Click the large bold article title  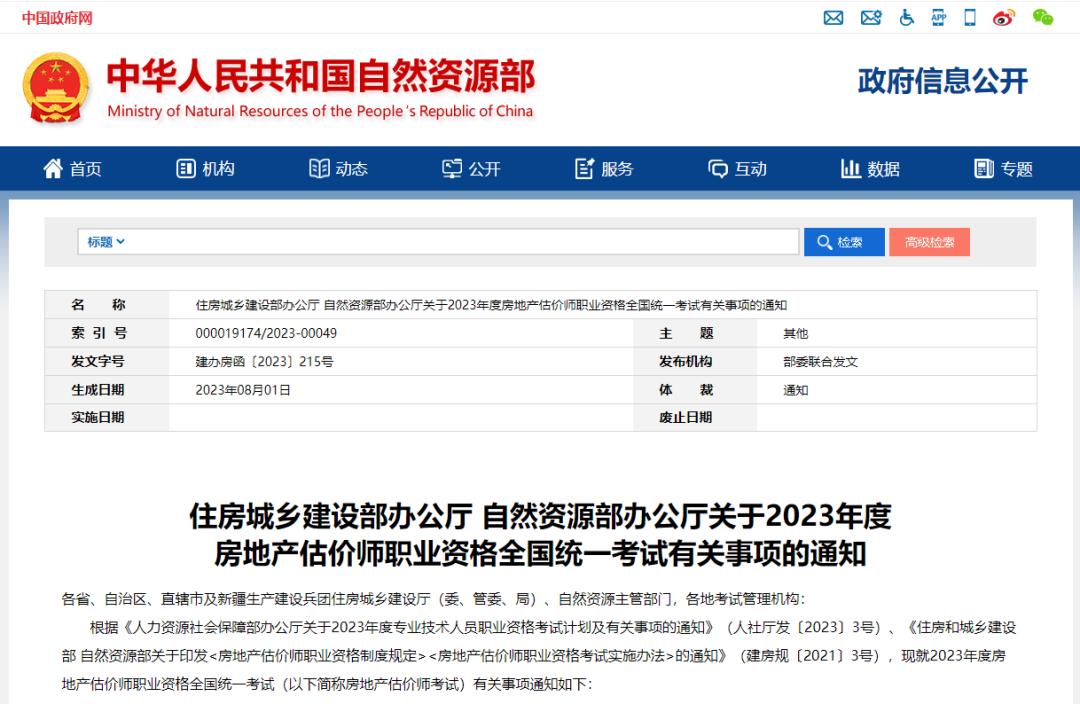pos(540,535)
